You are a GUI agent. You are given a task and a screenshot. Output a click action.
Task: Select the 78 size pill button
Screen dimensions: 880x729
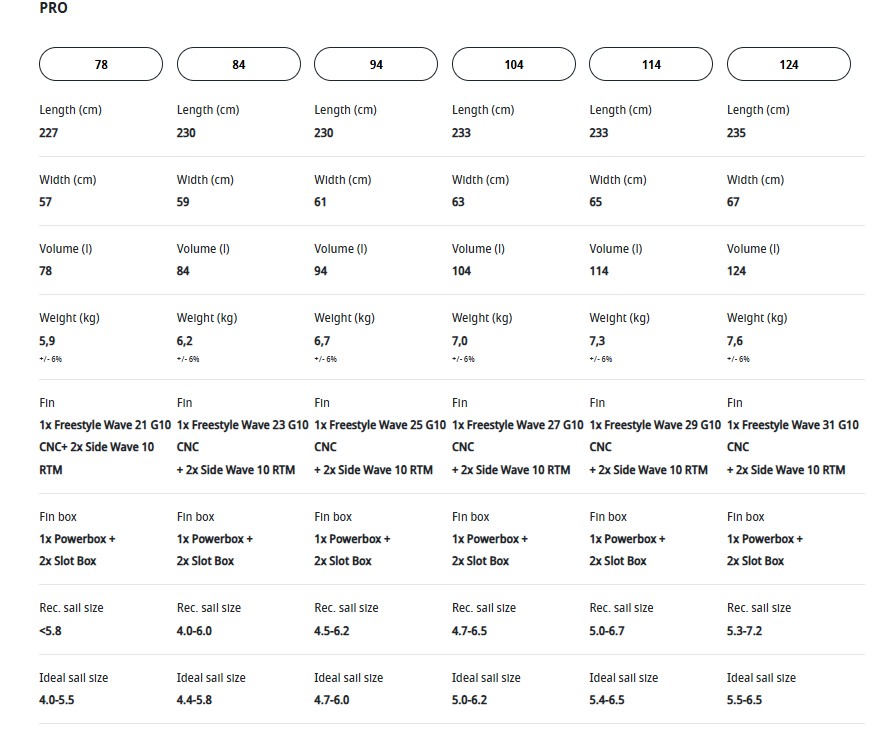click(101, 64)
